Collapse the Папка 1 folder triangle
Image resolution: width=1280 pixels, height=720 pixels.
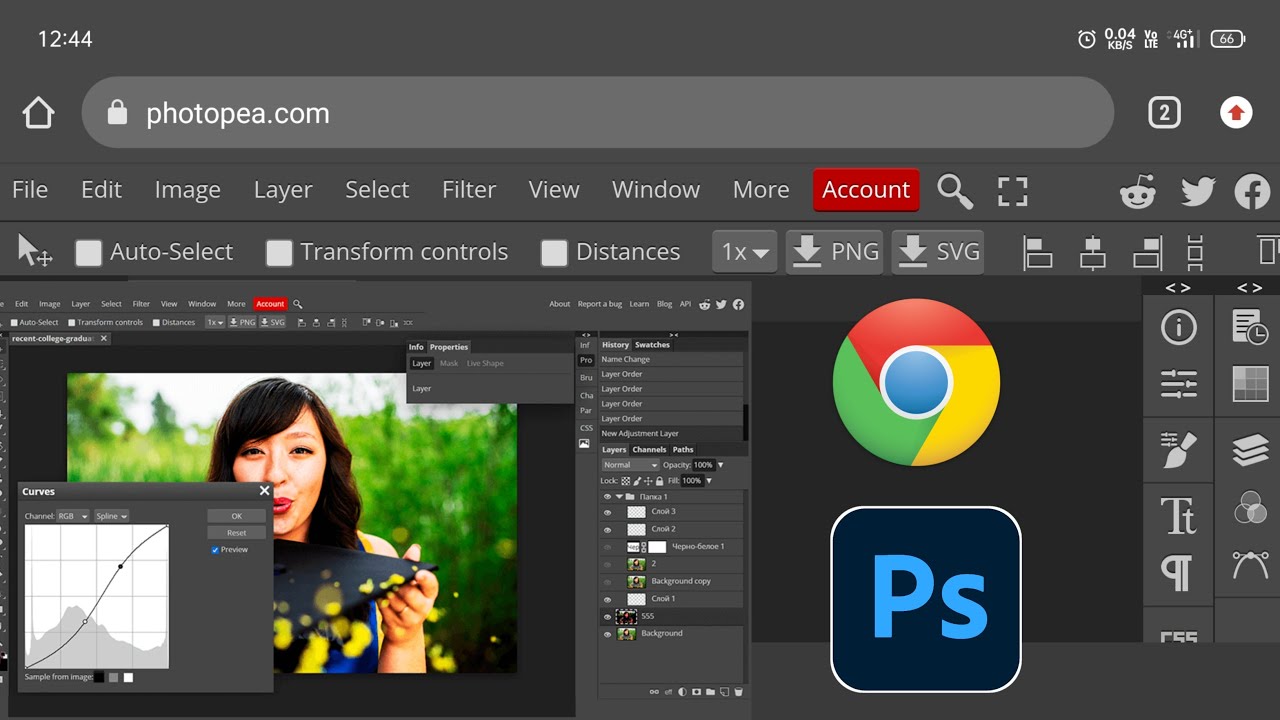[619, 497]
